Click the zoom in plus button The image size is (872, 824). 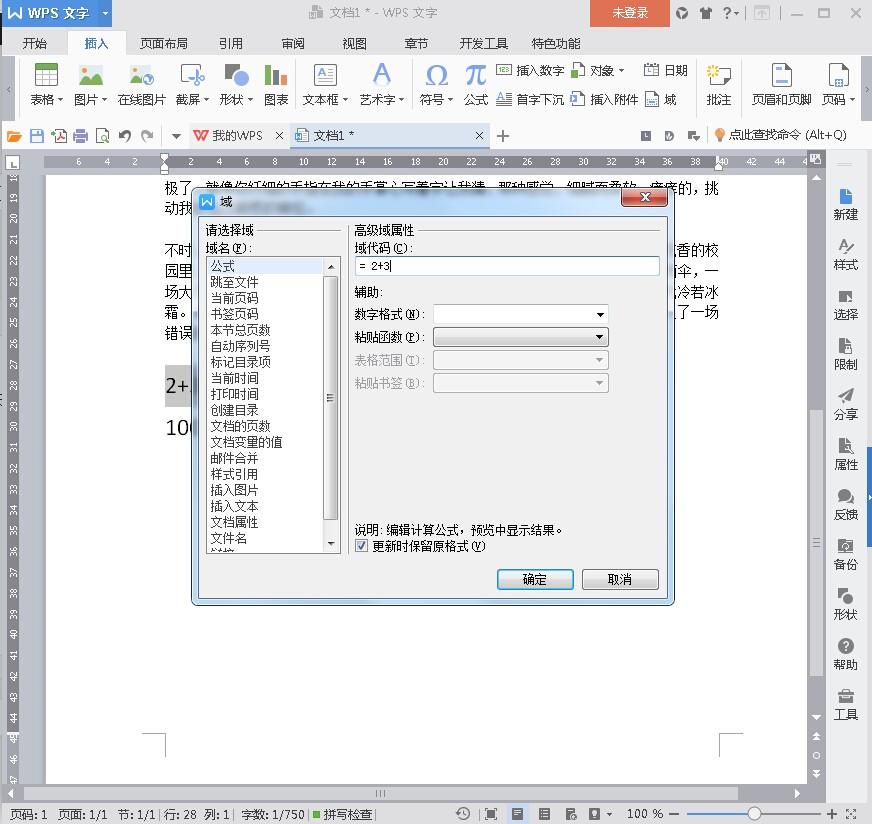pos(831,814)
